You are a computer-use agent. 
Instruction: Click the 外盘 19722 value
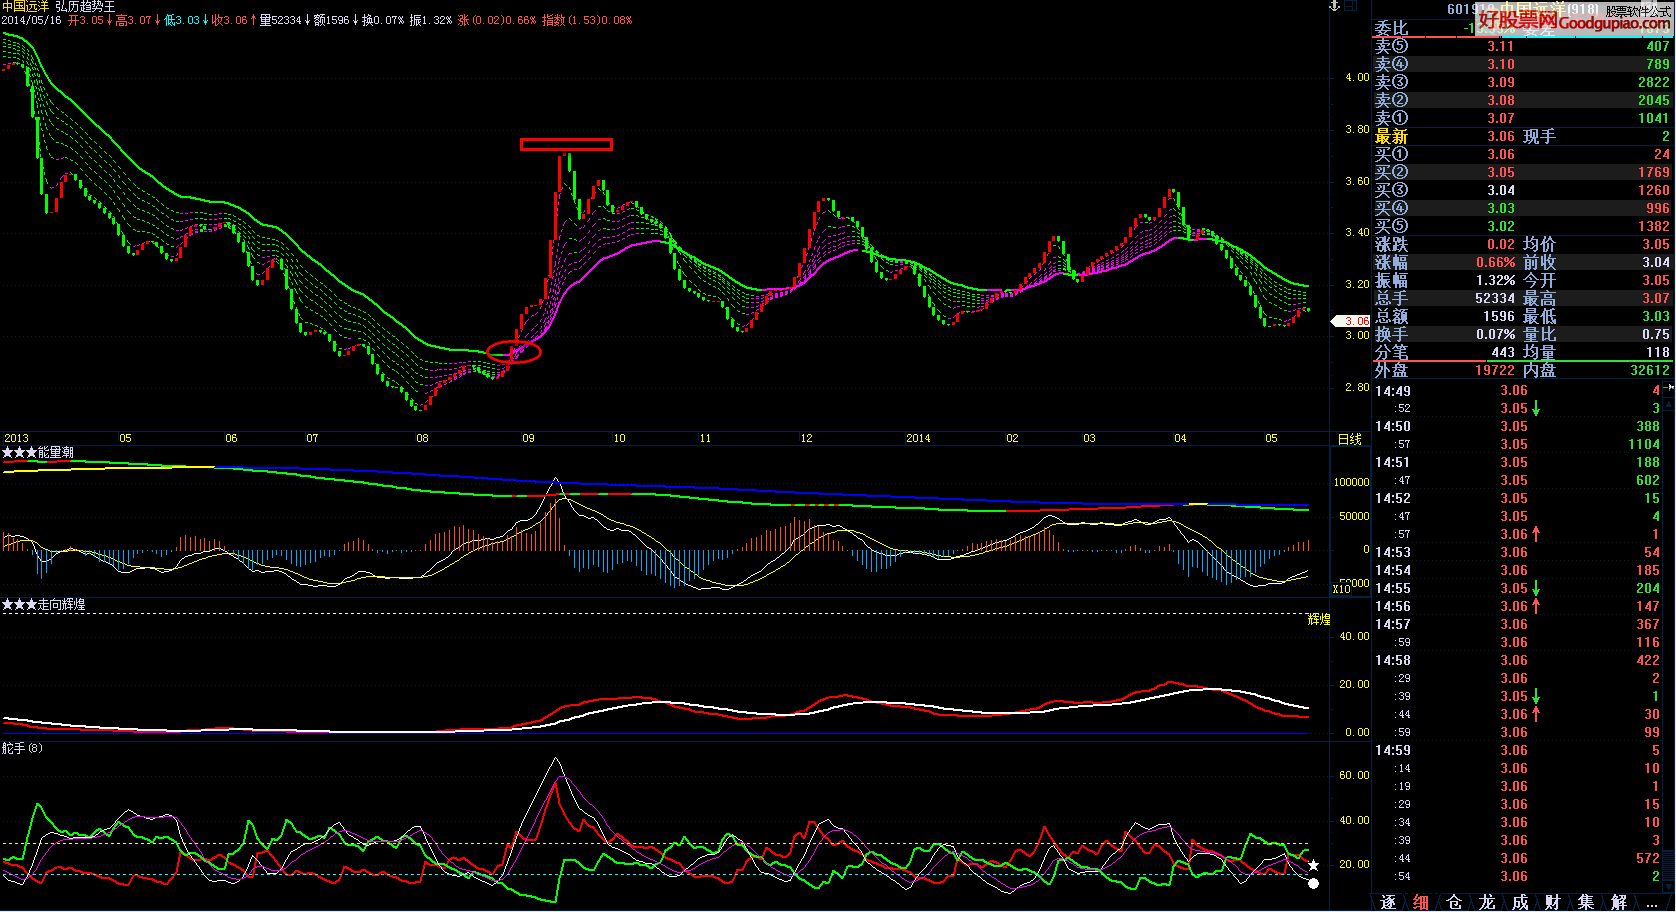click(x=1495, y=370)
